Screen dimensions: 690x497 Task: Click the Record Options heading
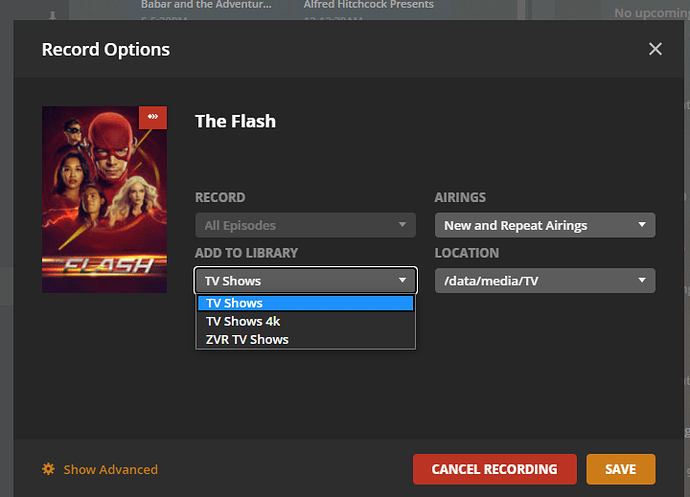coord(106,49)
